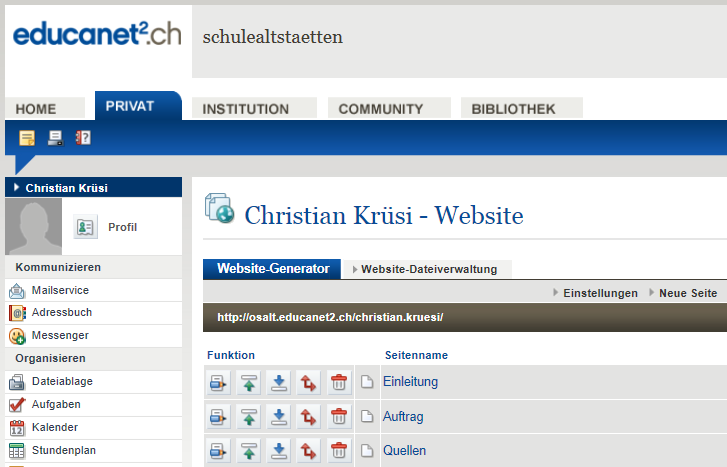
Task: Delete the Quellen page via trash icon
Action: (x=339, y=450)
